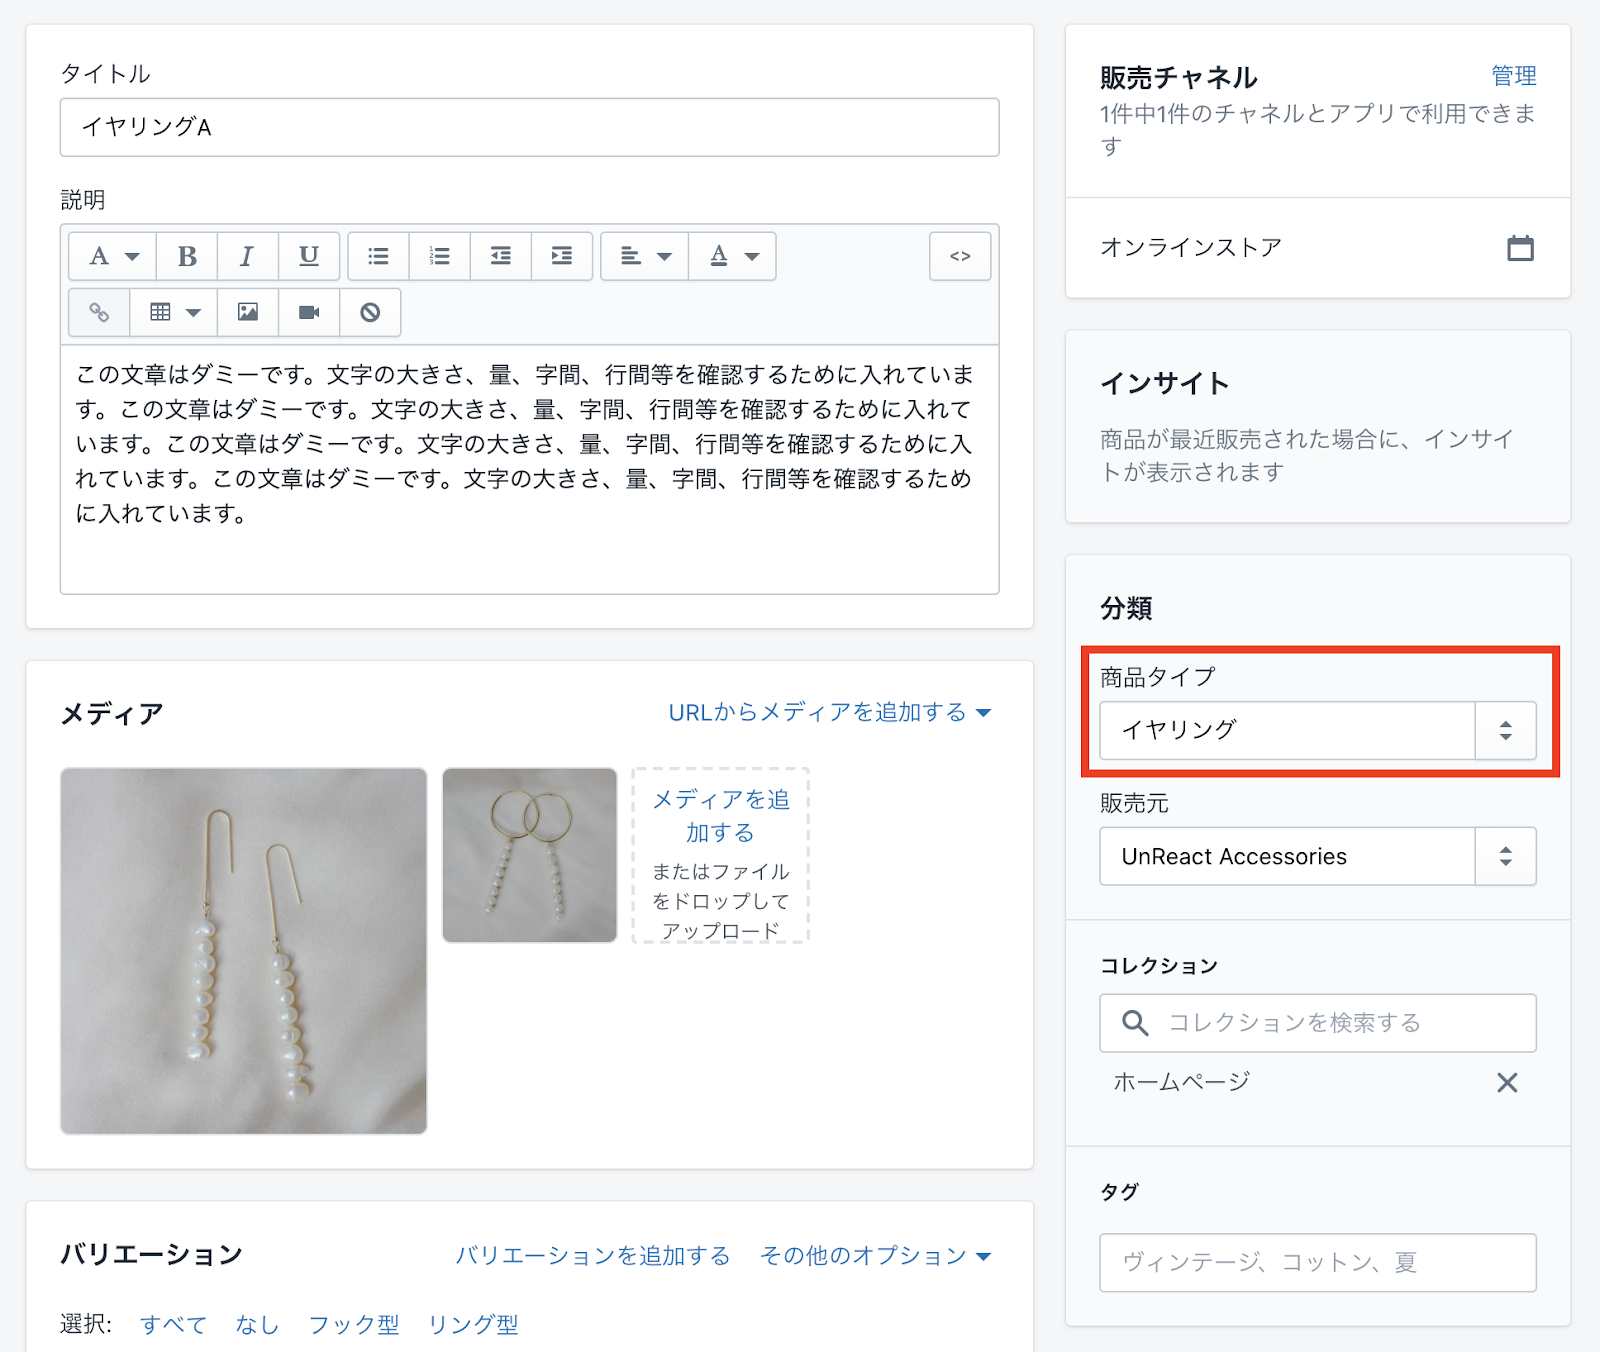Open the text color dropdown
Viewport: 1600px width, 1352px height.
(x=733, y=257)
